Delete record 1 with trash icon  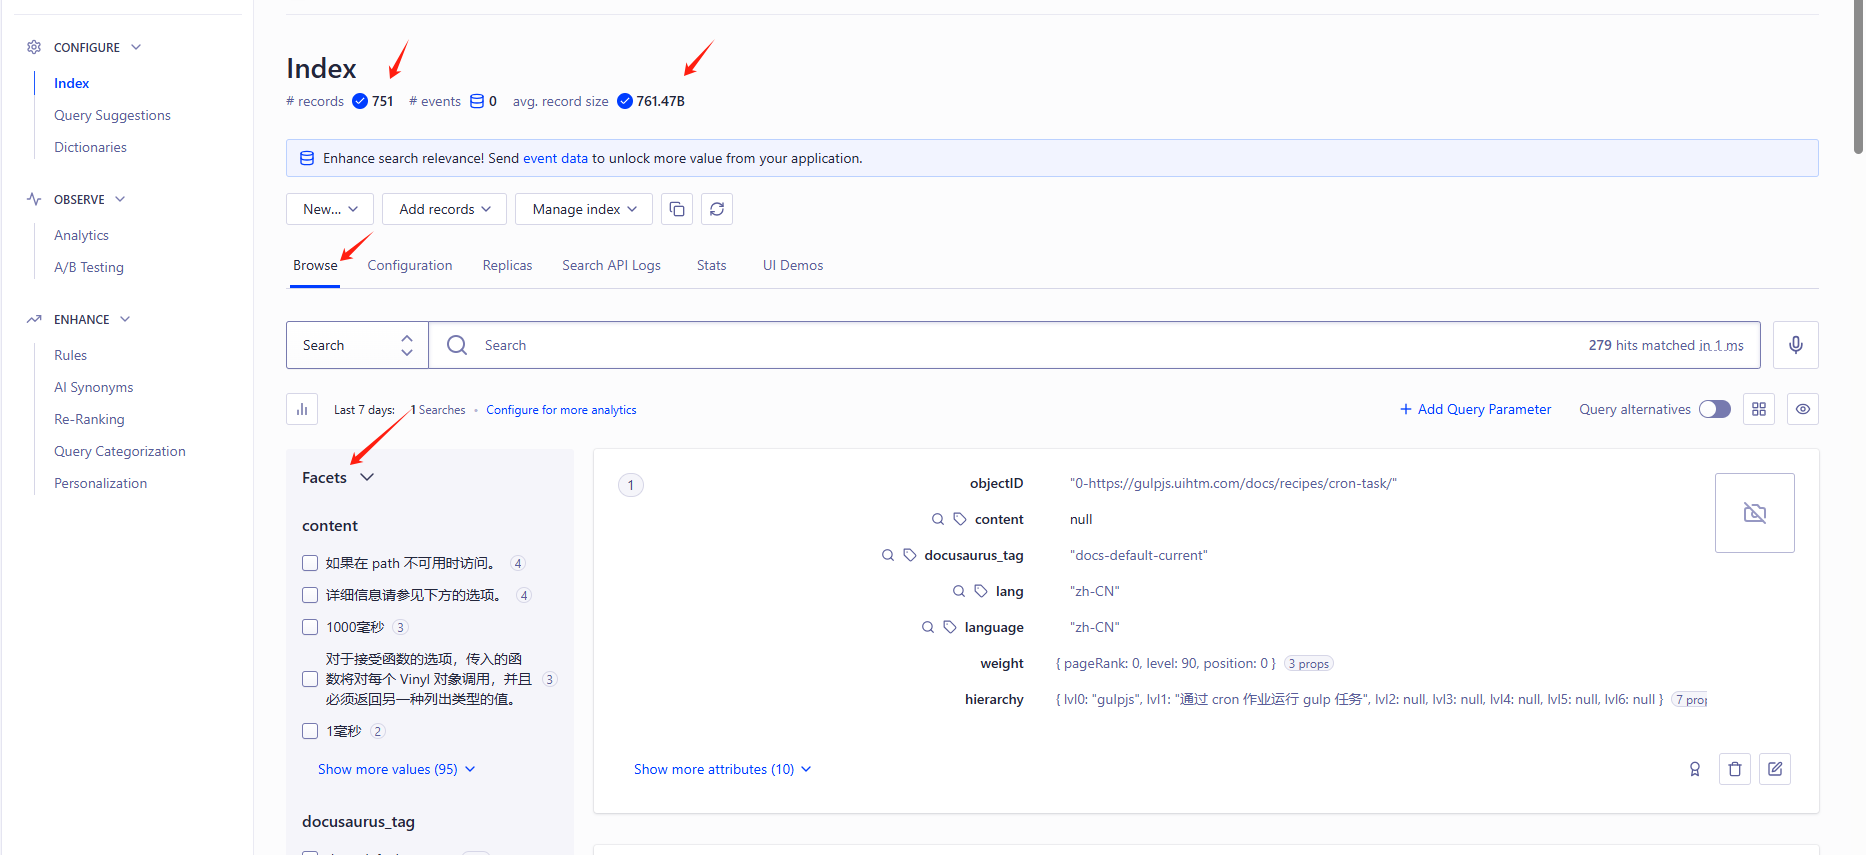[x=1735, y=769]
